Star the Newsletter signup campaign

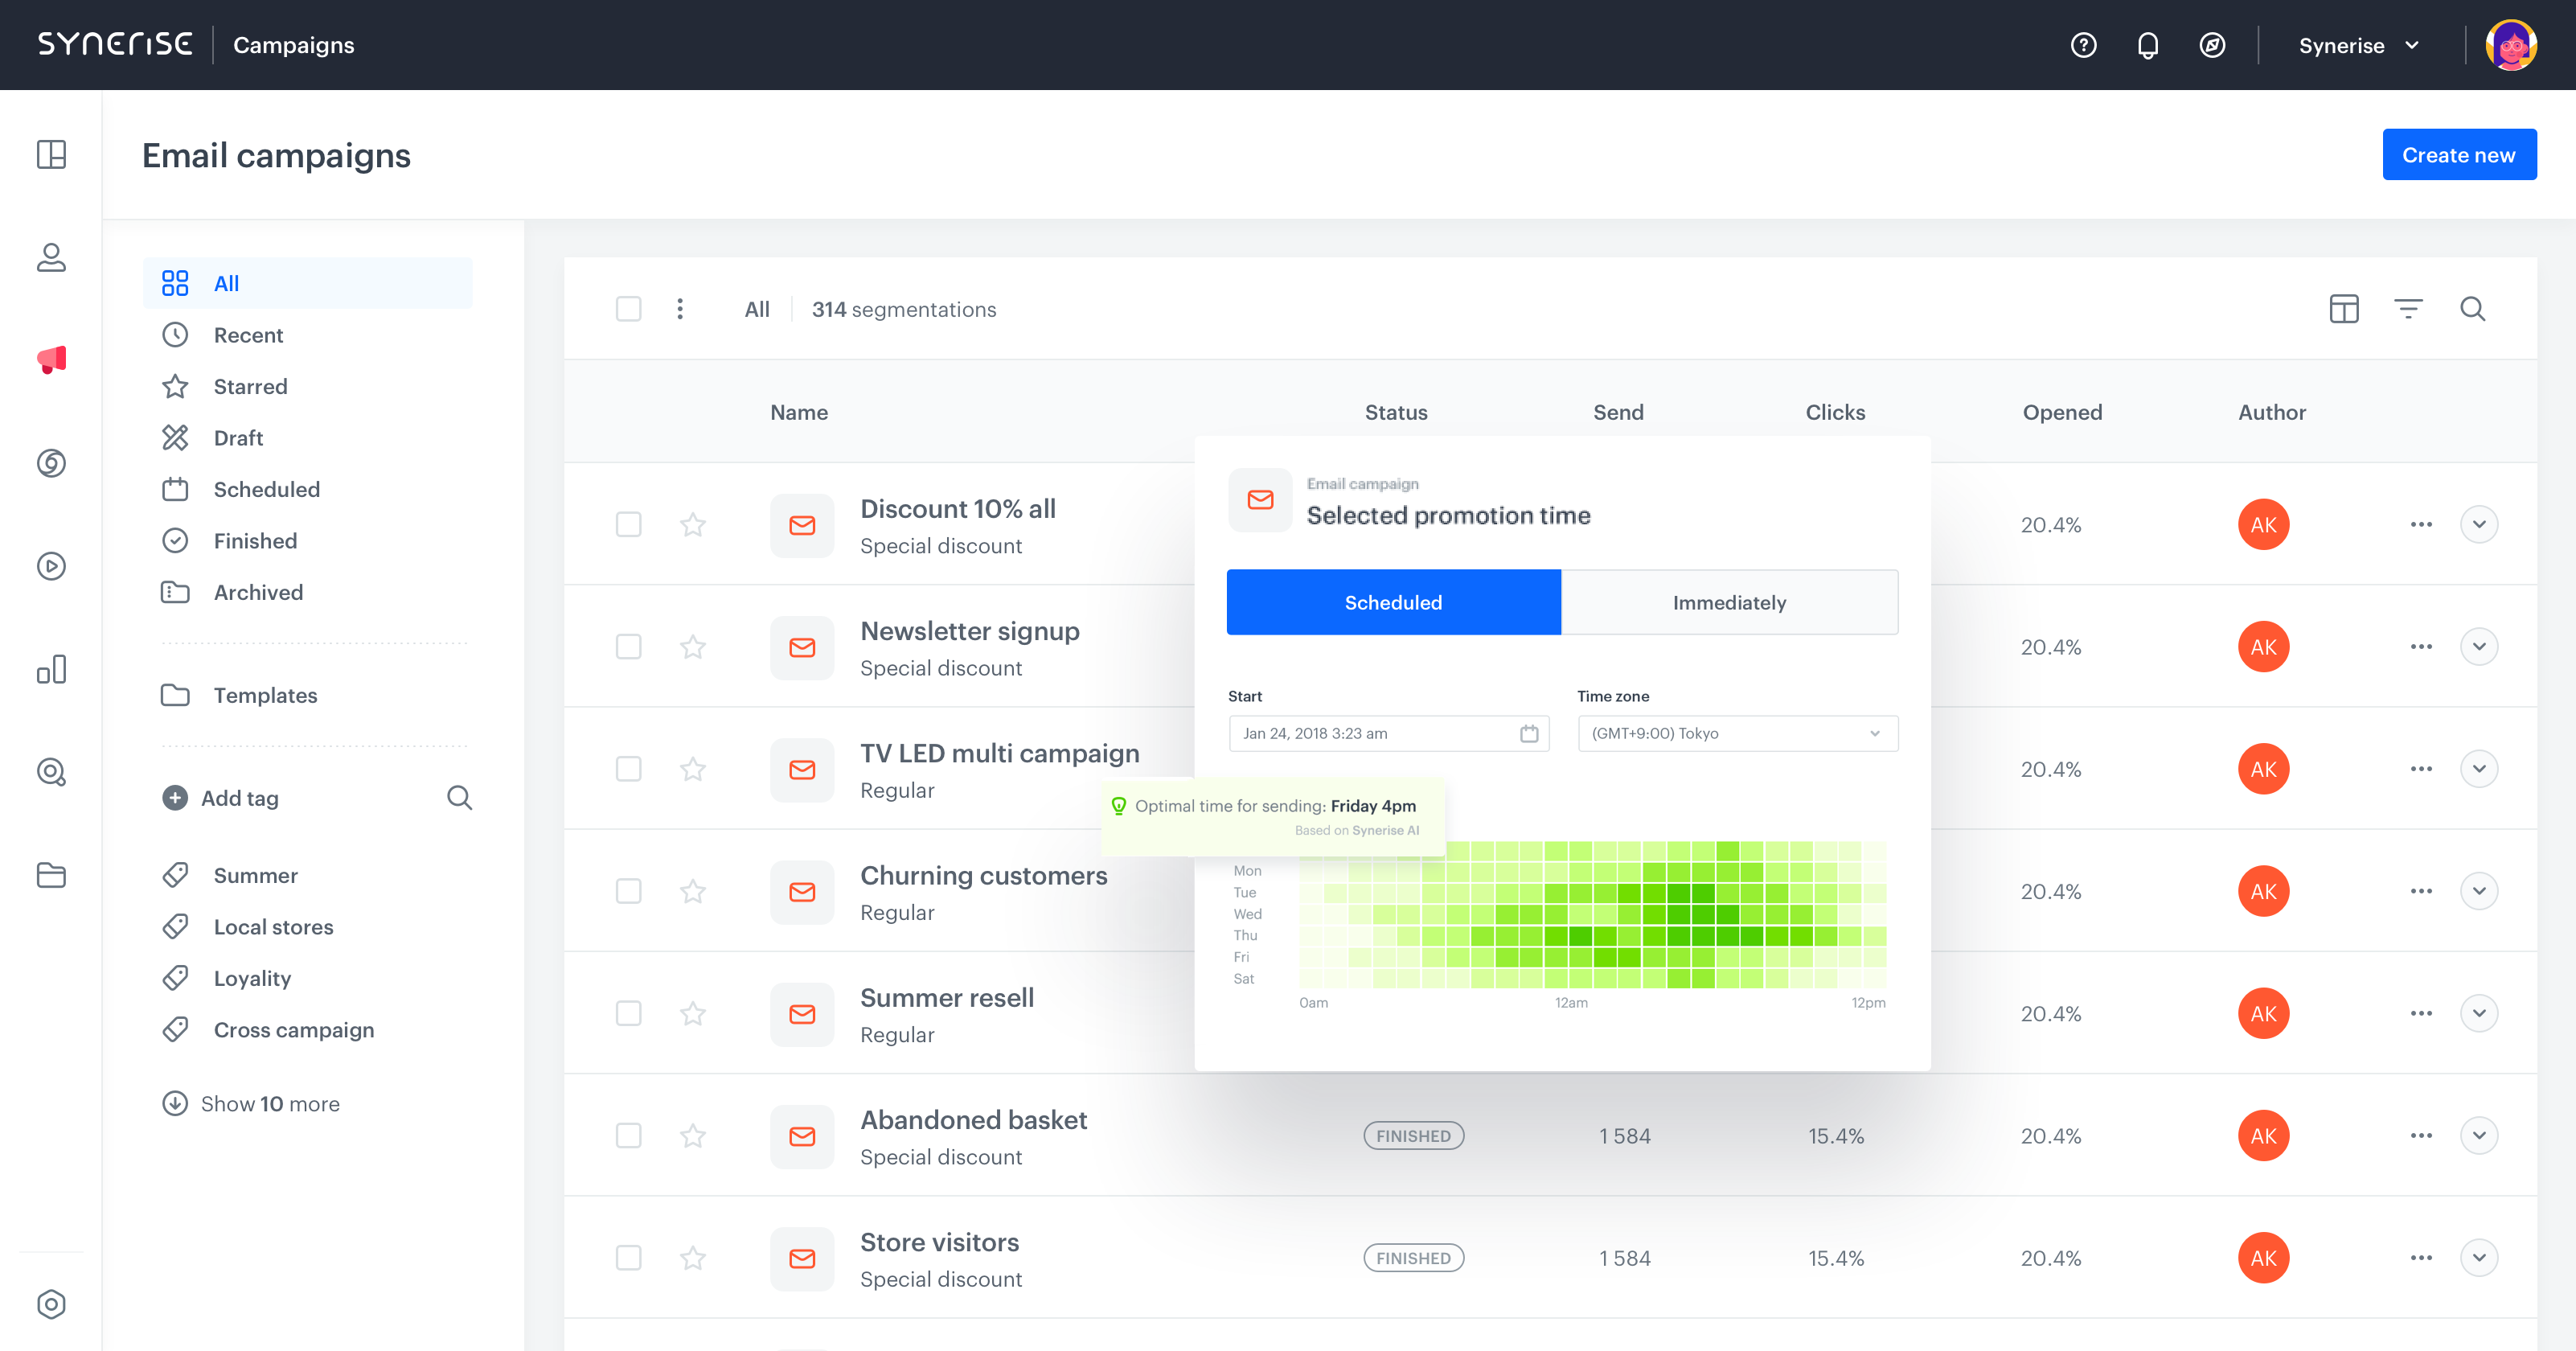(693, 646)
